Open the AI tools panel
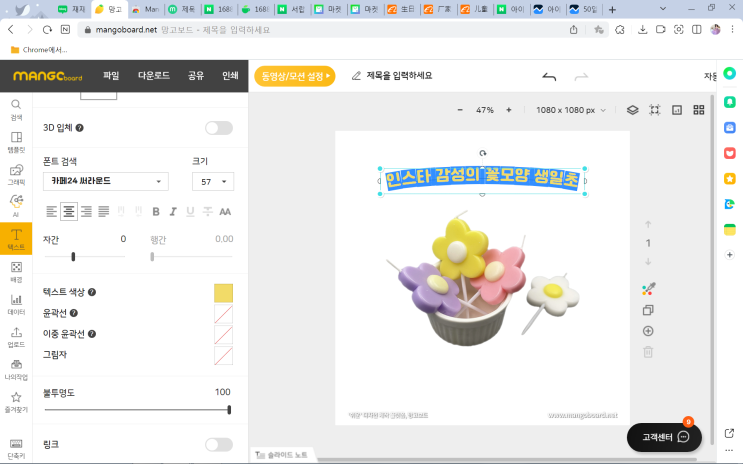The height and width of the screenshot is (464, 743). click(x=16, y=206)
